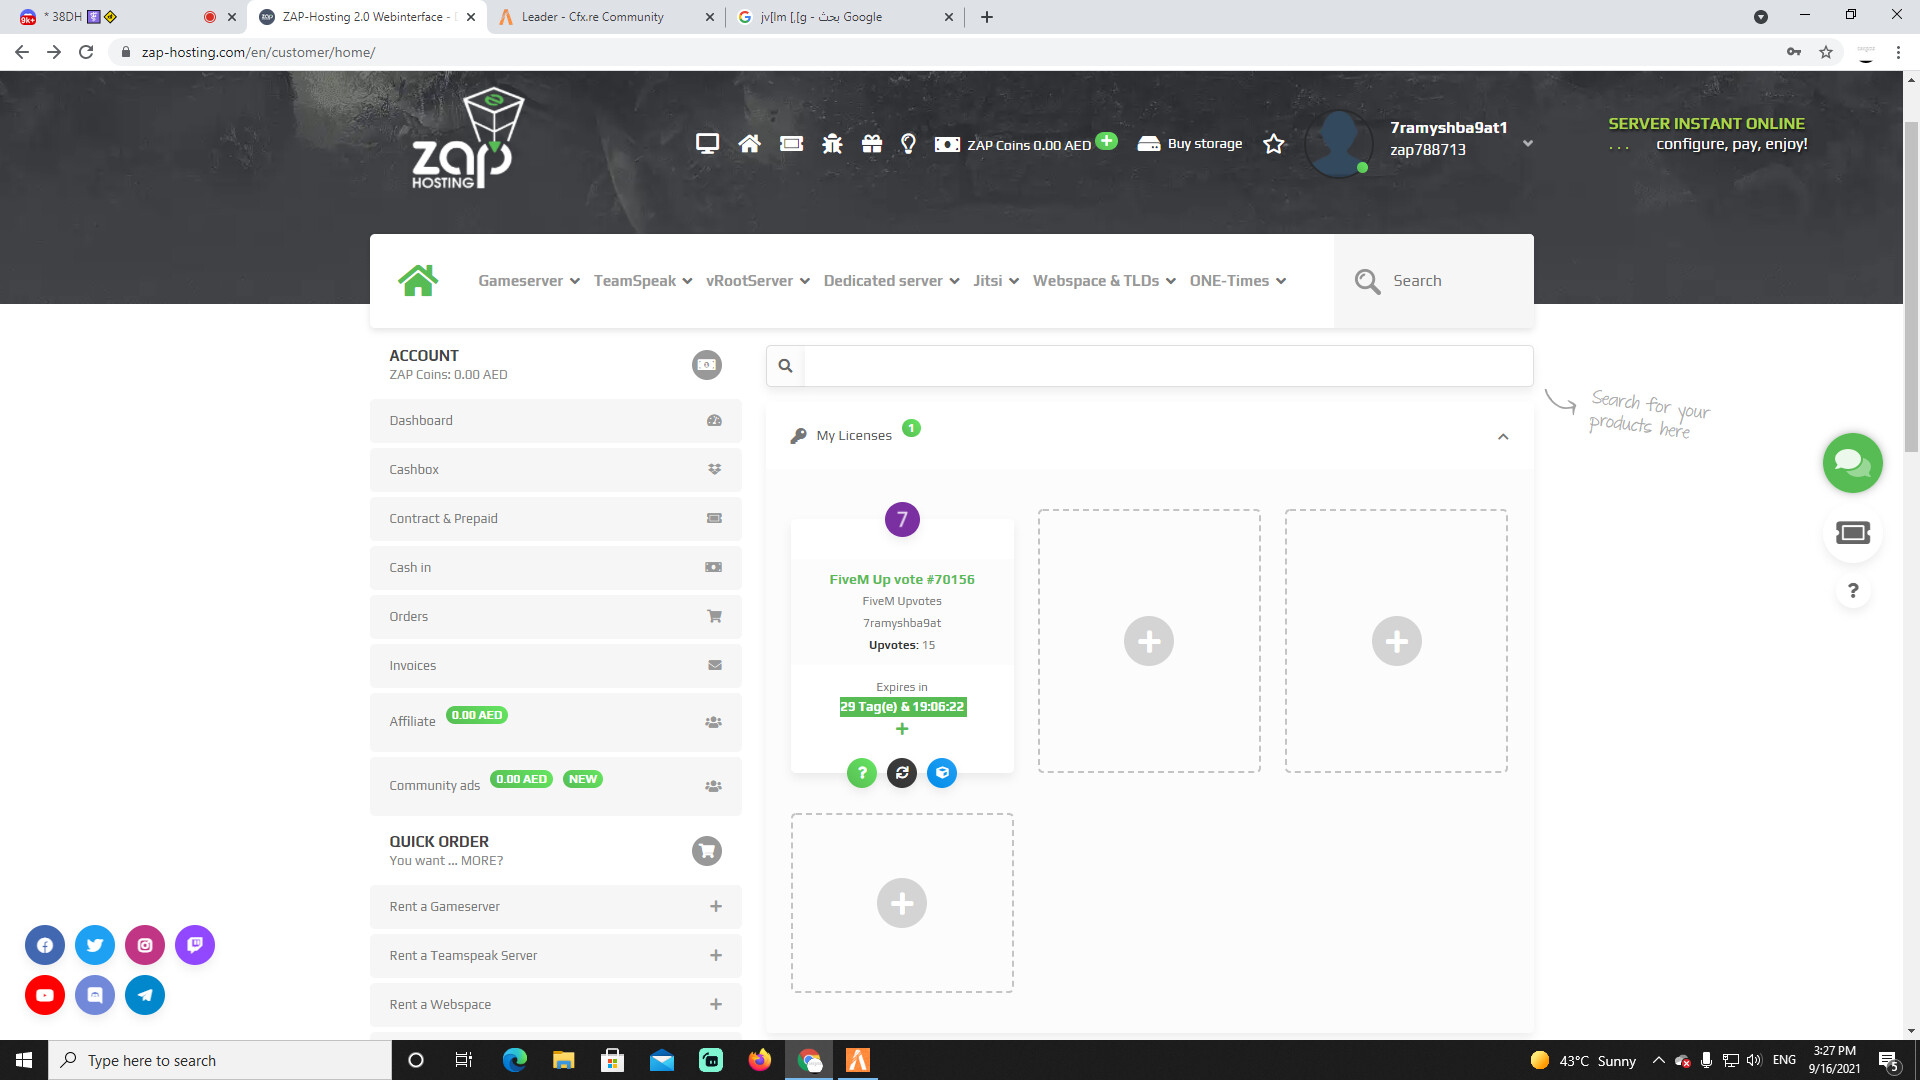Viewport: 1920px width, 1080px height.
Task: Open the live chat bubble widget
Action: tap(1852, 462)
